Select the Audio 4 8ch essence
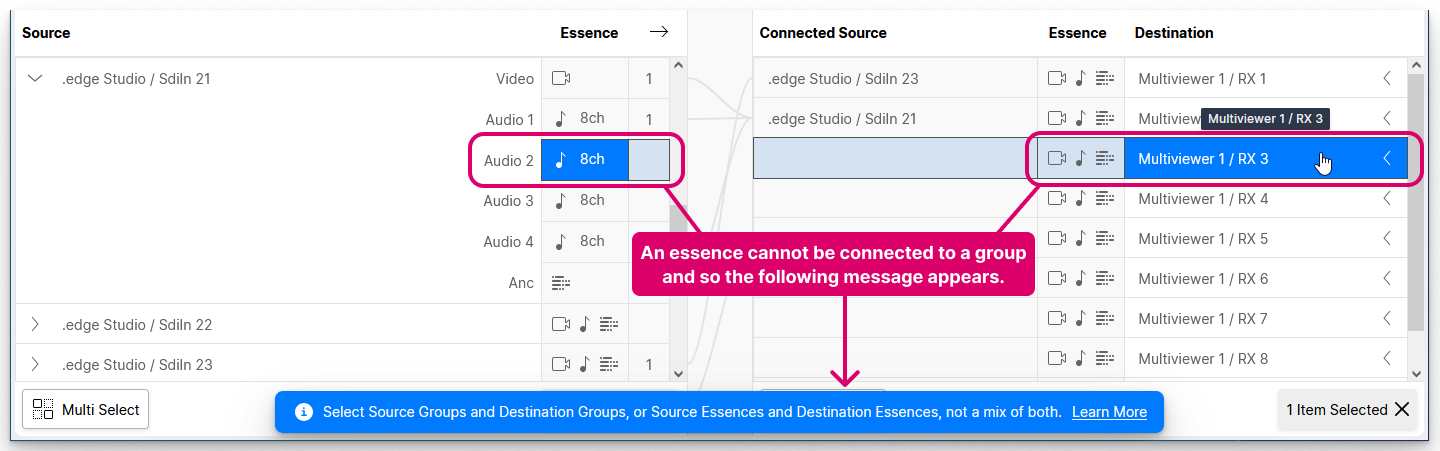This screenshot has width=1440, height=451. 584,242
